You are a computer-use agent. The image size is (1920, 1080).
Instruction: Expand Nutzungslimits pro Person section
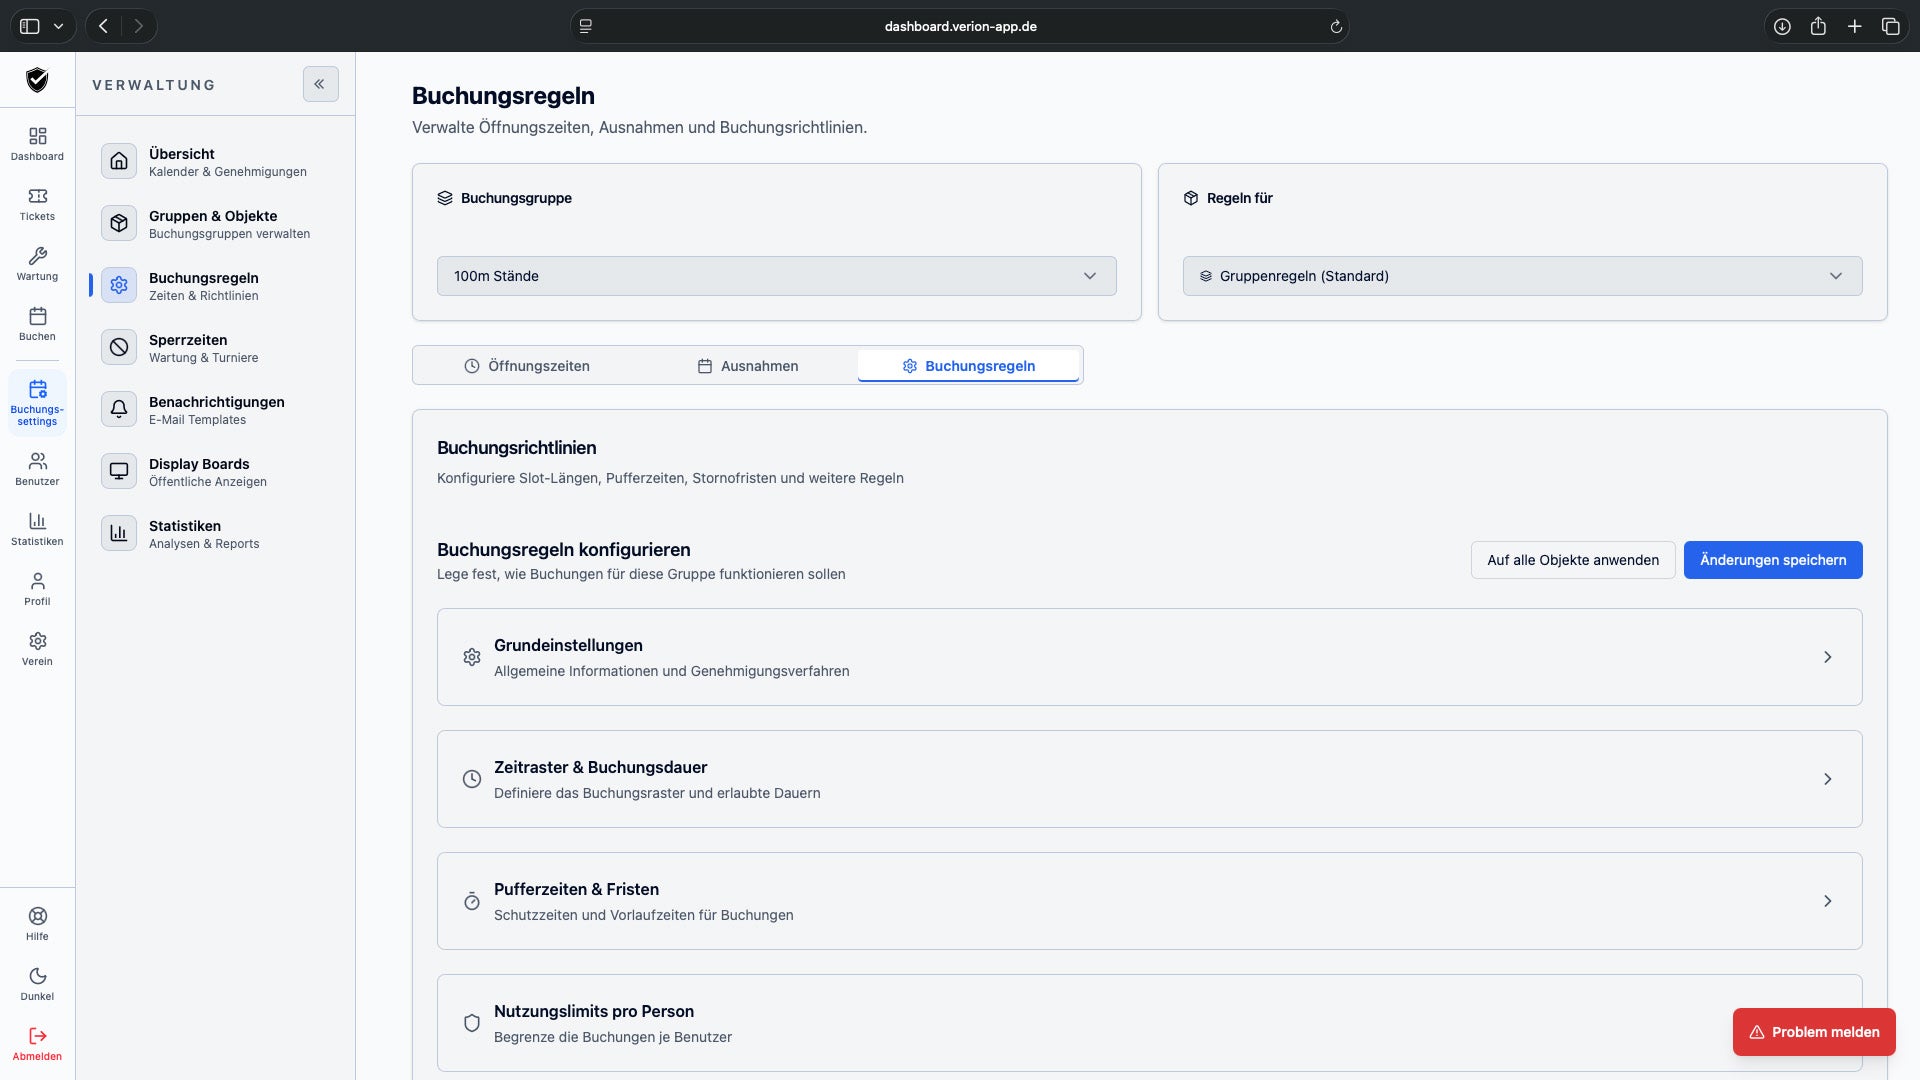1149,1023
